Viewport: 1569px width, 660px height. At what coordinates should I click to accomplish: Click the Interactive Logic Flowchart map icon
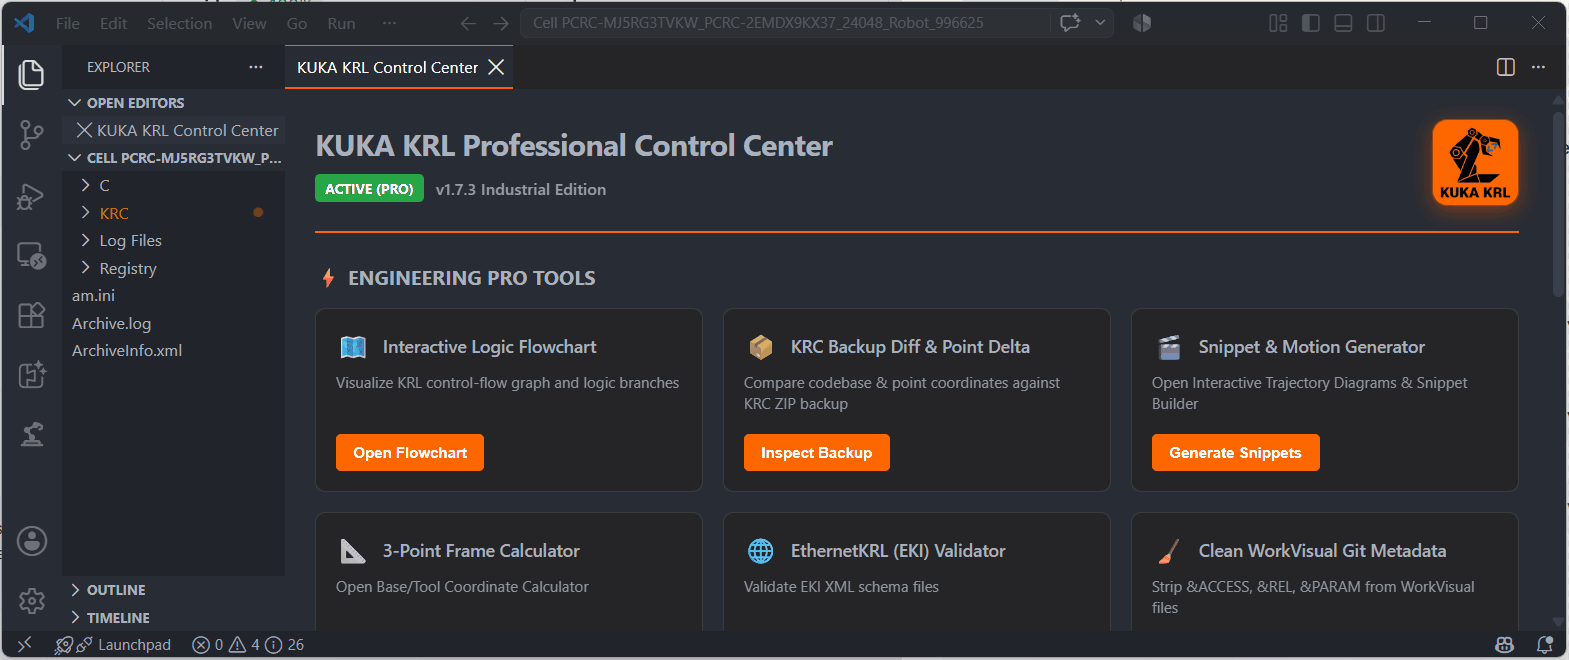coord(353,347)
